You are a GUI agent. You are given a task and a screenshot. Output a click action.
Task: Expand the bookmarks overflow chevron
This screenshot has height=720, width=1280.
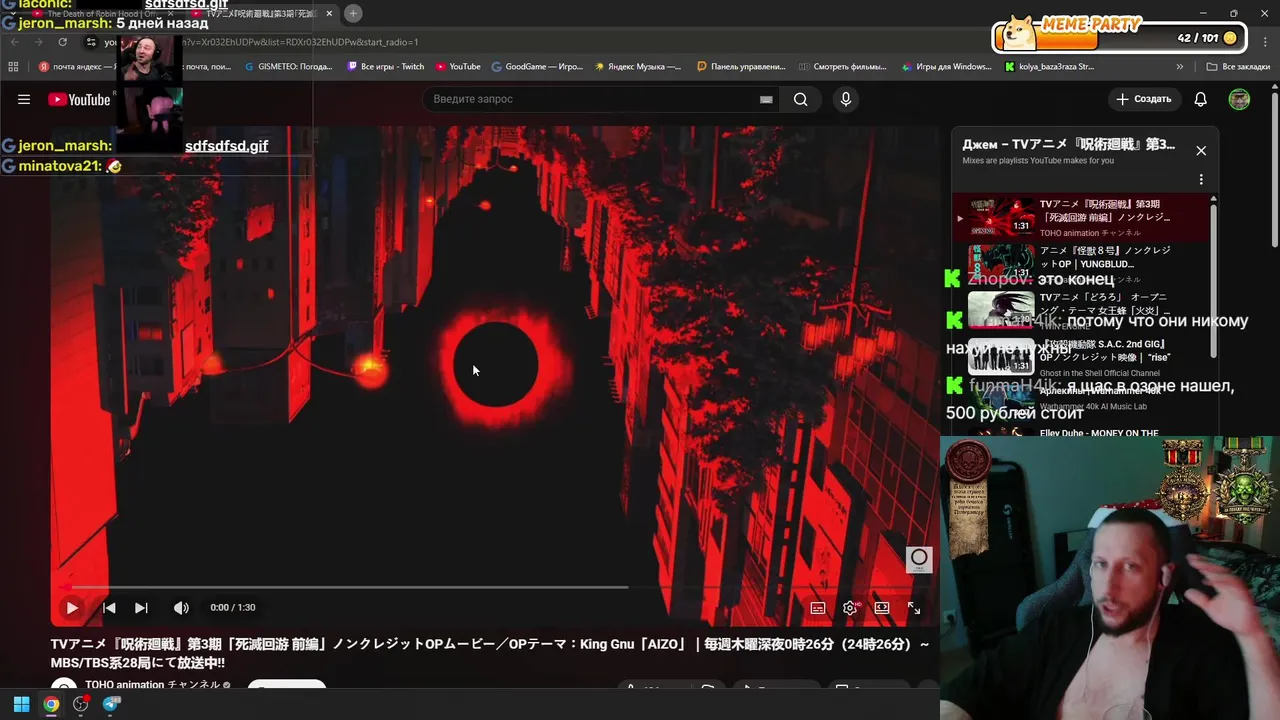pos(1179,67)
